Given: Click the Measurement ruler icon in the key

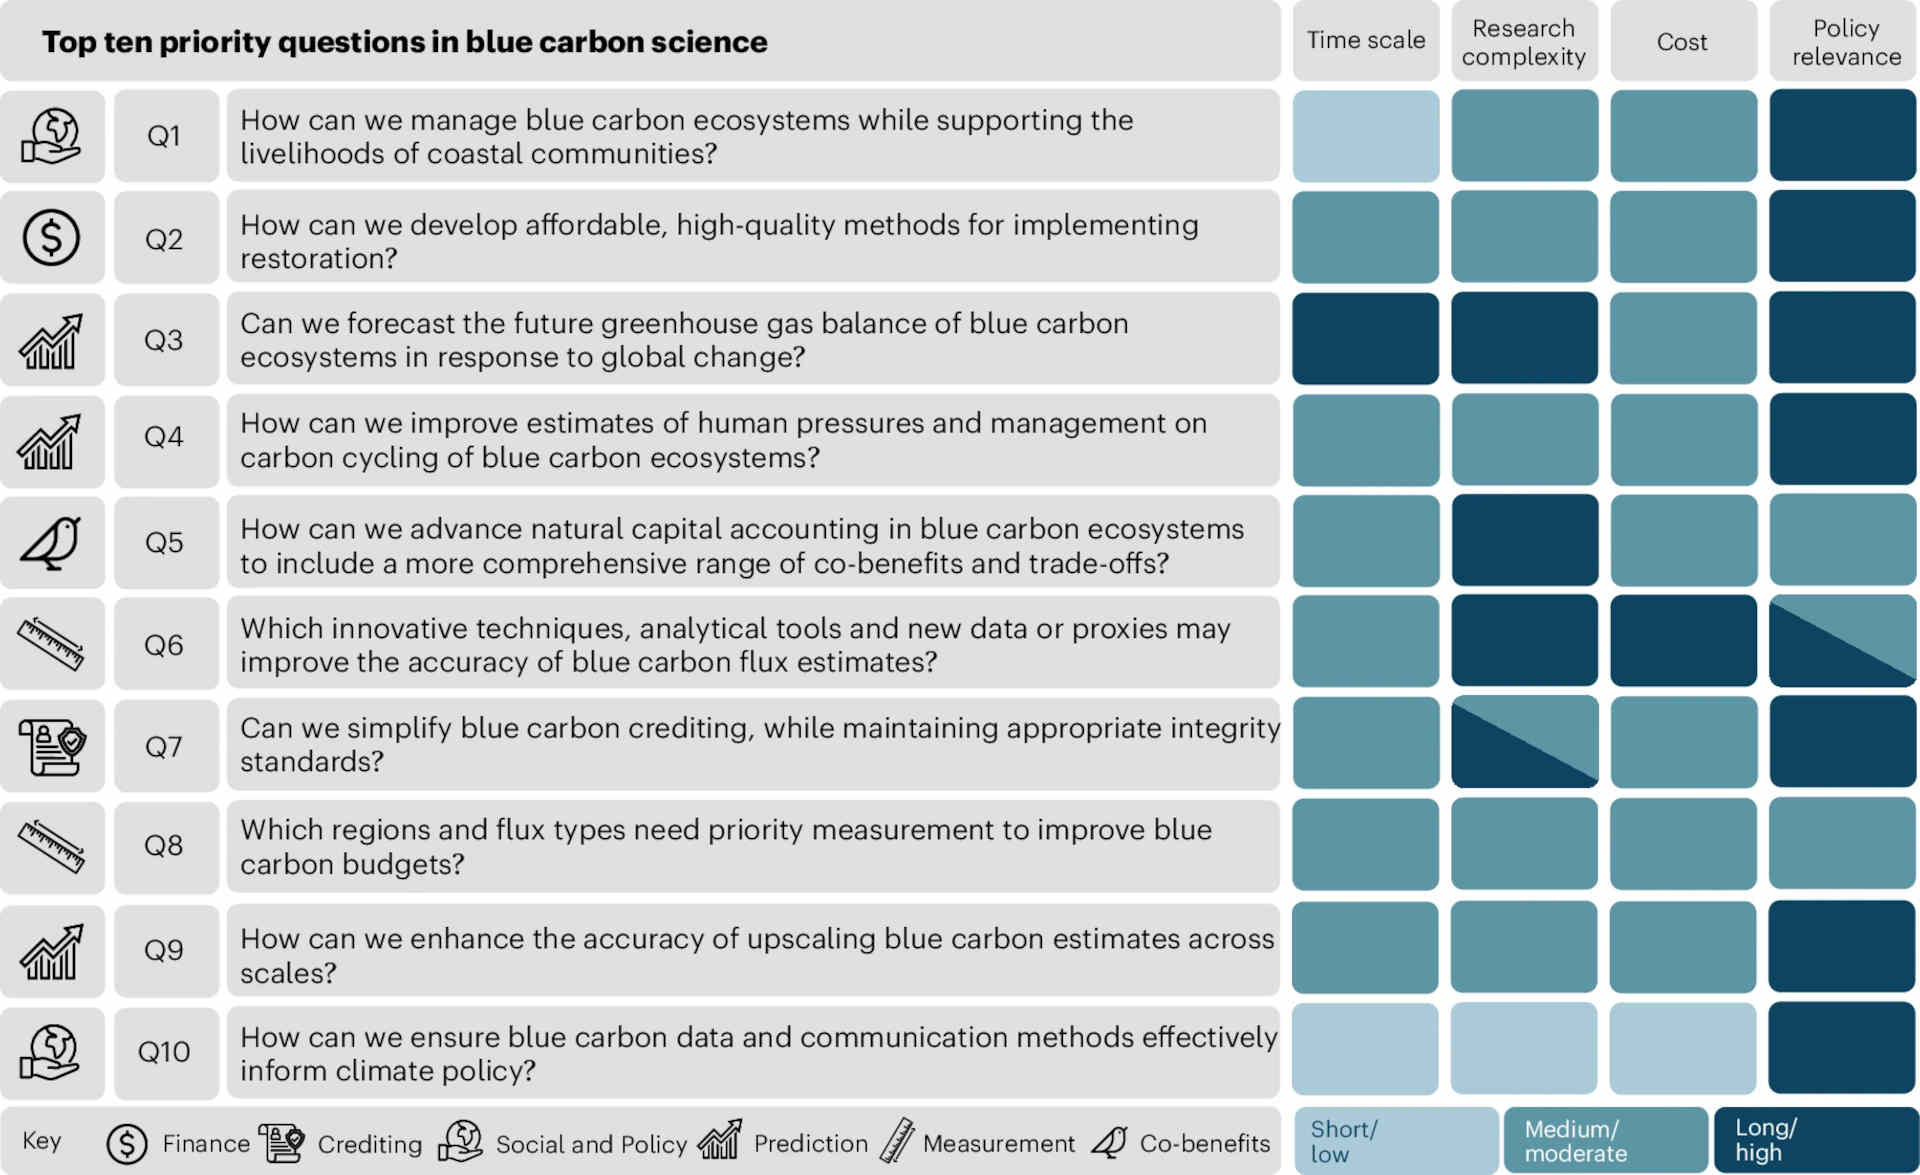Looking at the screenshot, I should (x=897, y=1141).
